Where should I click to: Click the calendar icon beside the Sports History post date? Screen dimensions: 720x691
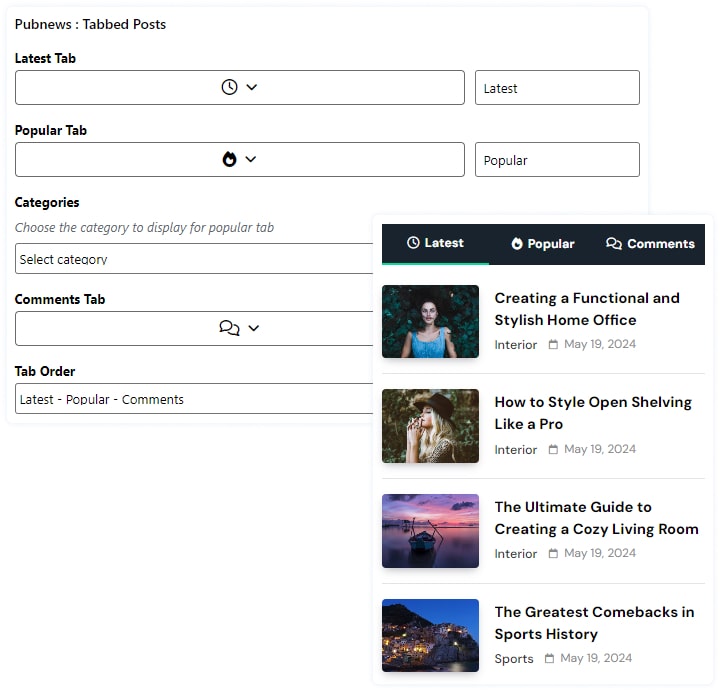click(x=549, y=658)
